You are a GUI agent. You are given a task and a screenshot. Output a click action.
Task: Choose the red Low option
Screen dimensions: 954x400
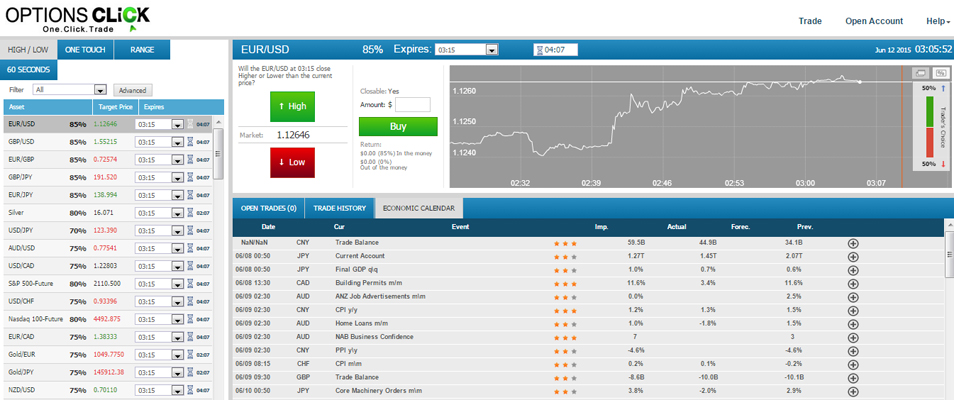pyautogui.click(x=298, y=162)
